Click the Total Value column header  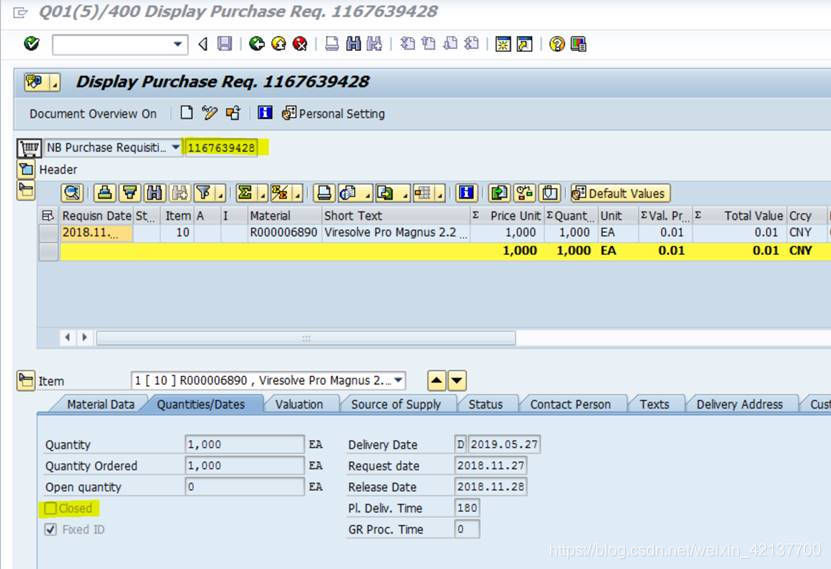coord(740,216)
